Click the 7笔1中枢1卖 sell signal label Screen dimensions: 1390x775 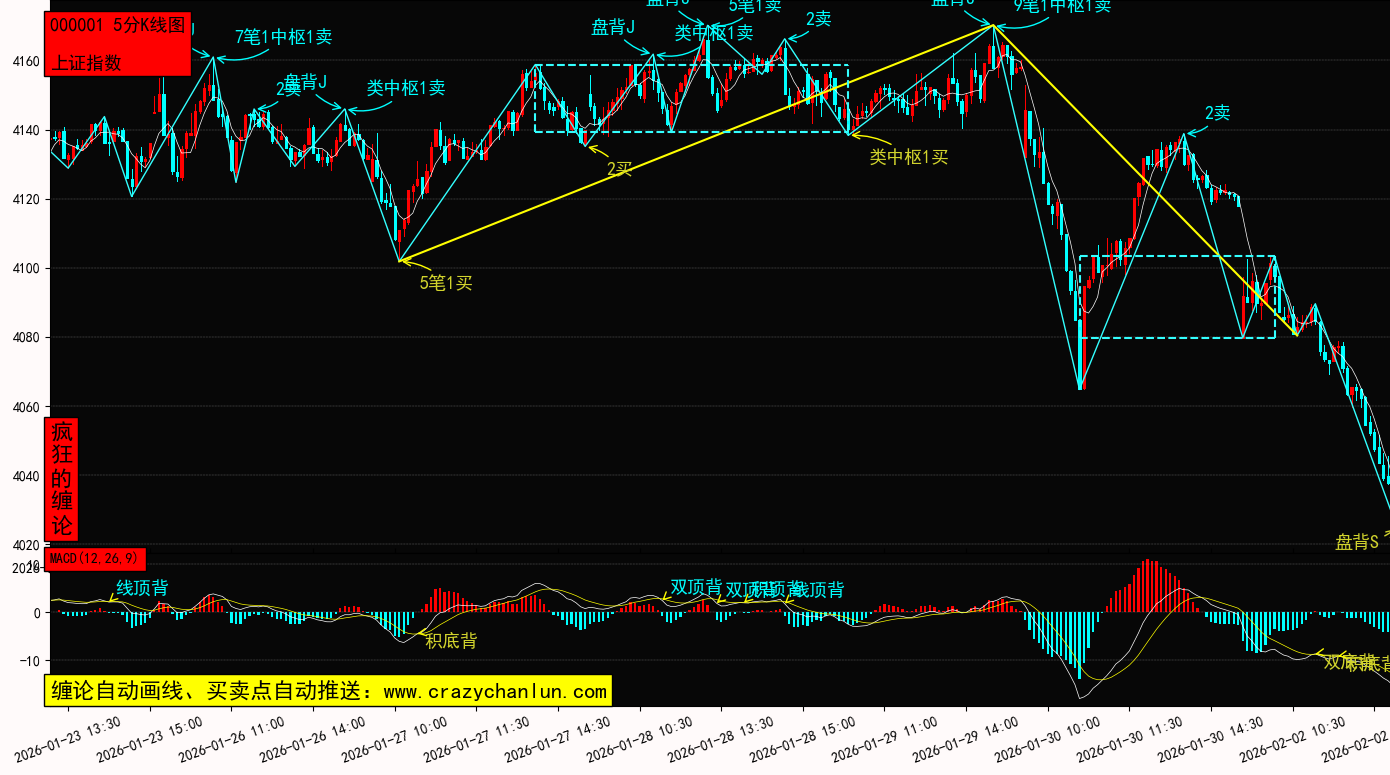click(283, 37)
